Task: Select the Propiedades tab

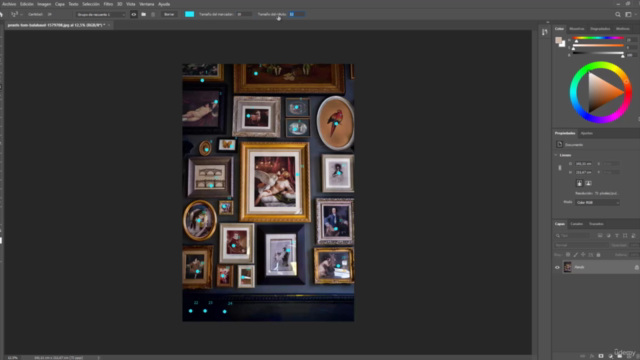Action: pyautogui.click(x=565, y=133)
